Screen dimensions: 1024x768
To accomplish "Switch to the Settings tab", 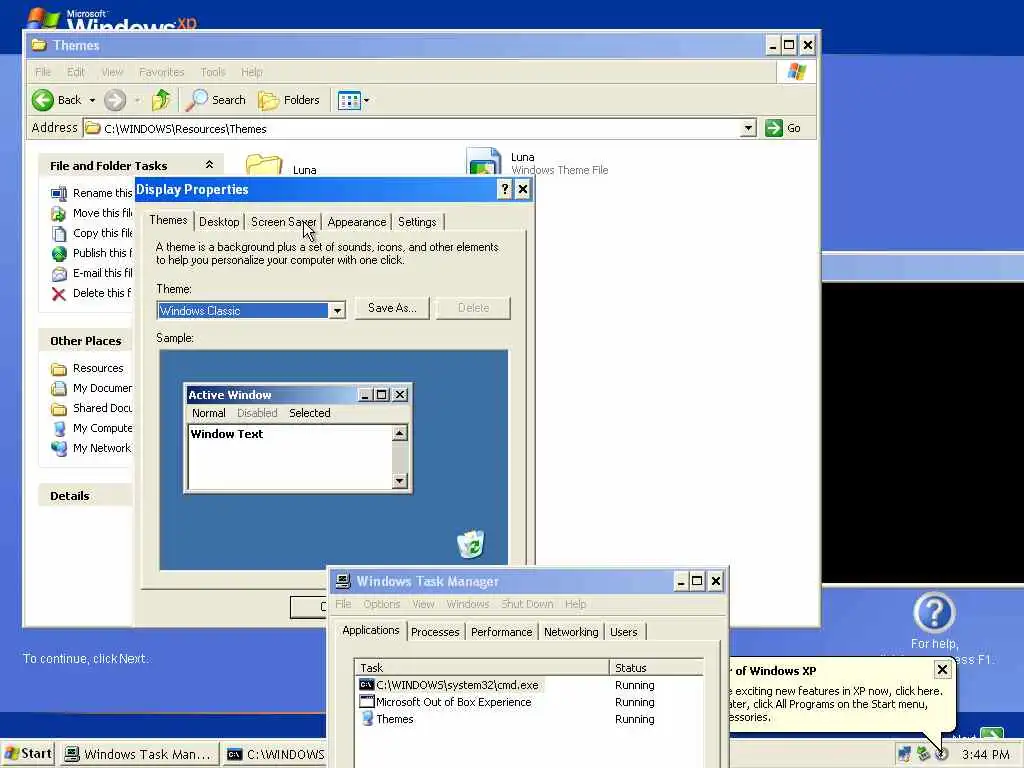I will [417, 222].
